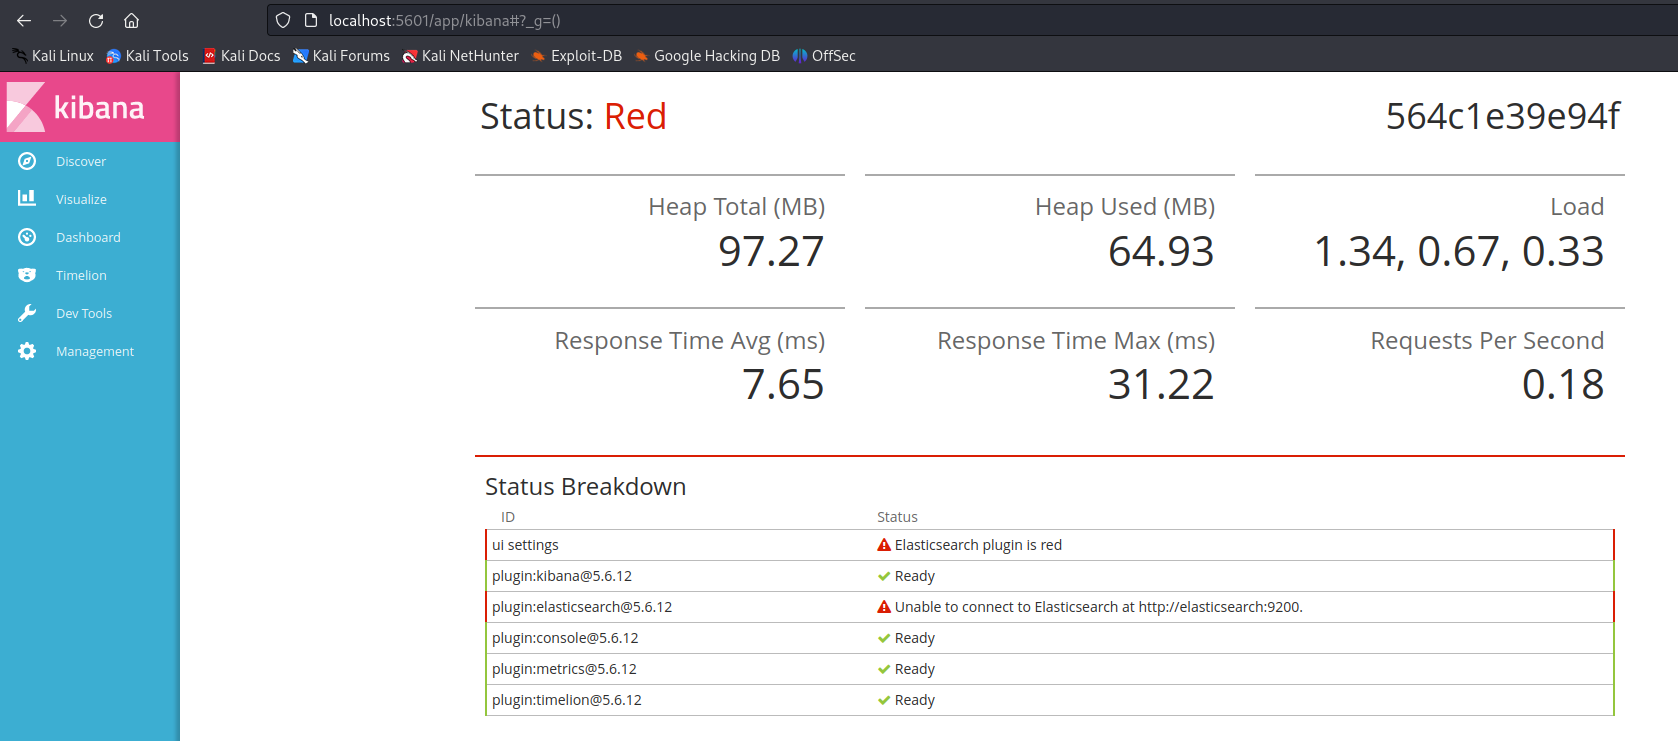Click the ID column header

(508, 517)
